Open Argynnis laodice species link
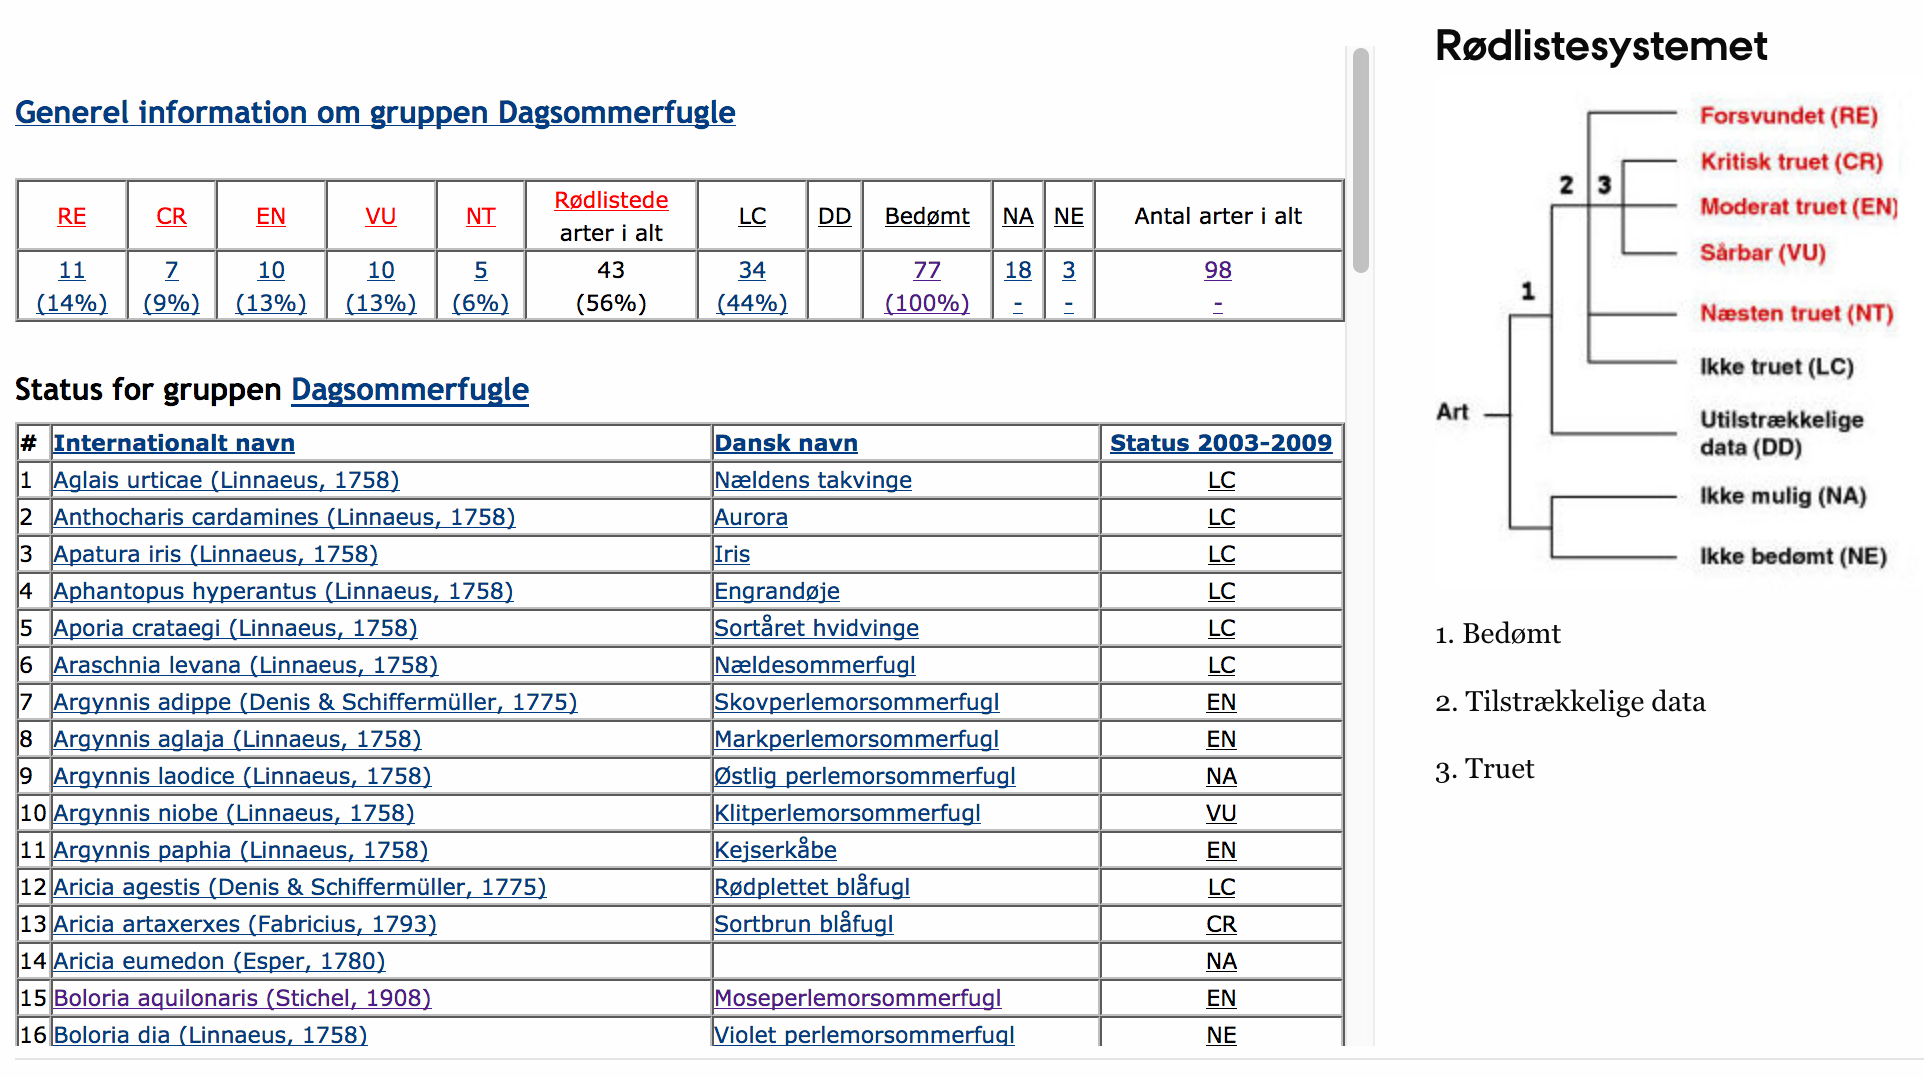Screen dimensions: 1924x1078 [x=242, y=776]
